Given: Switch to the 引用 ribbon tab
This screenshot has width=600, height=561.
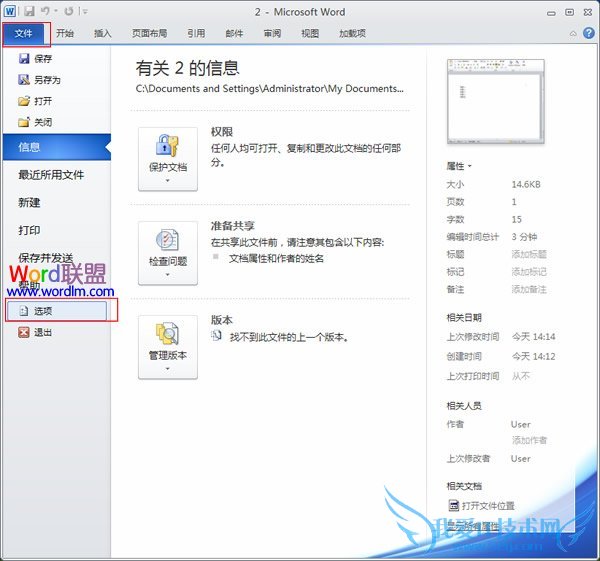Looking at the screenshot, I should click(x=196, y=34).
